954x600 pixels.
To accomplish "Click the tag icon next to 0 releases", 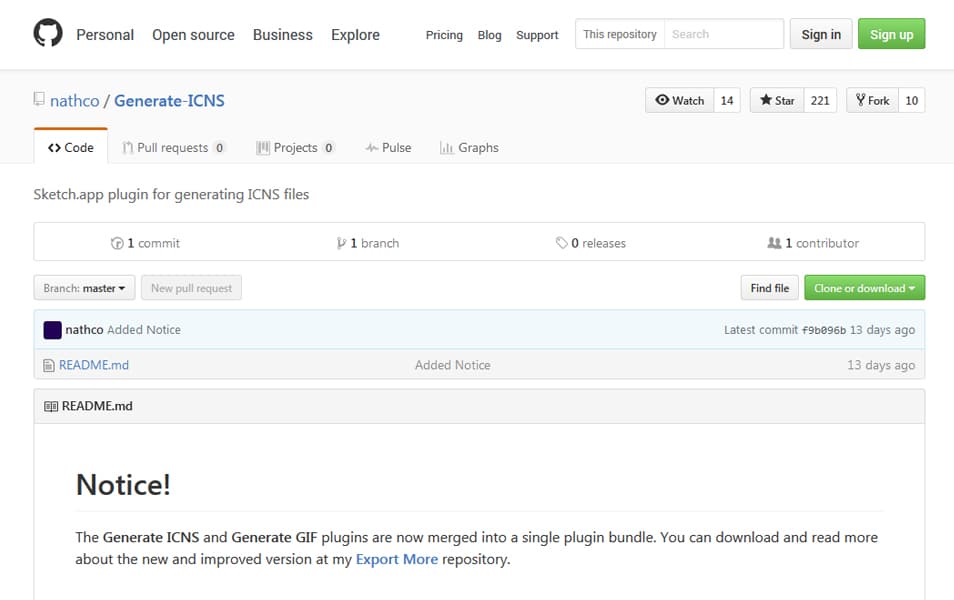I will (x=562, y=243).
